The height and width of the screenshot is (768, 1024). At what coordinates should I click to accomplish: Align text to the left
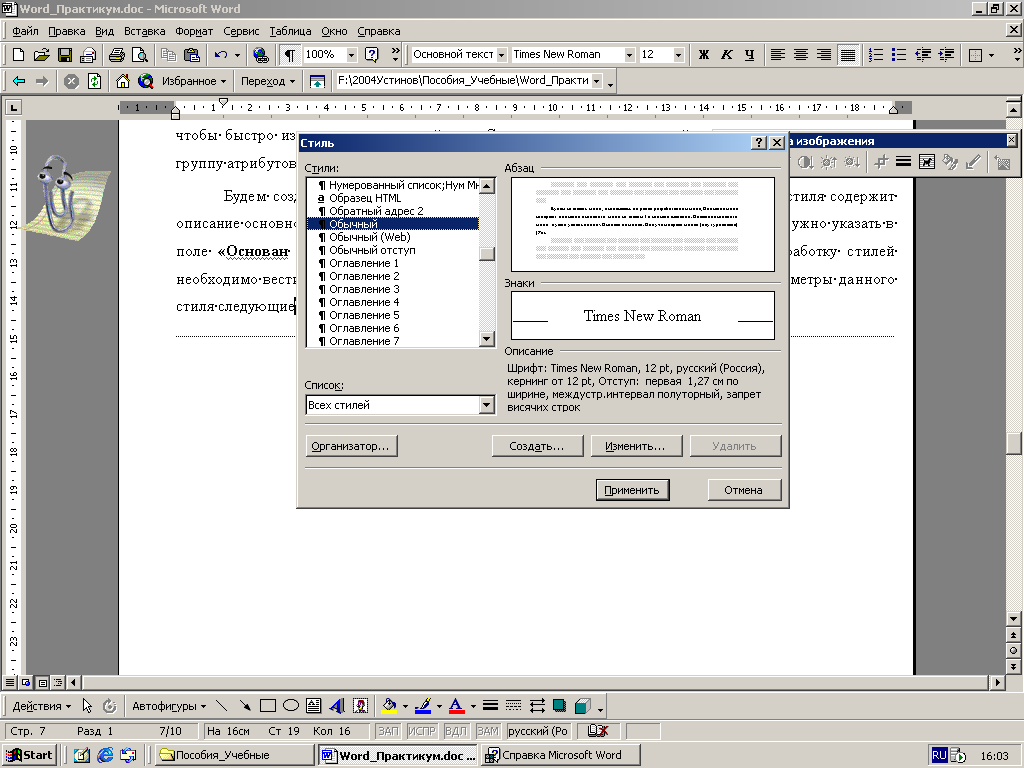(x=777, y=55)
